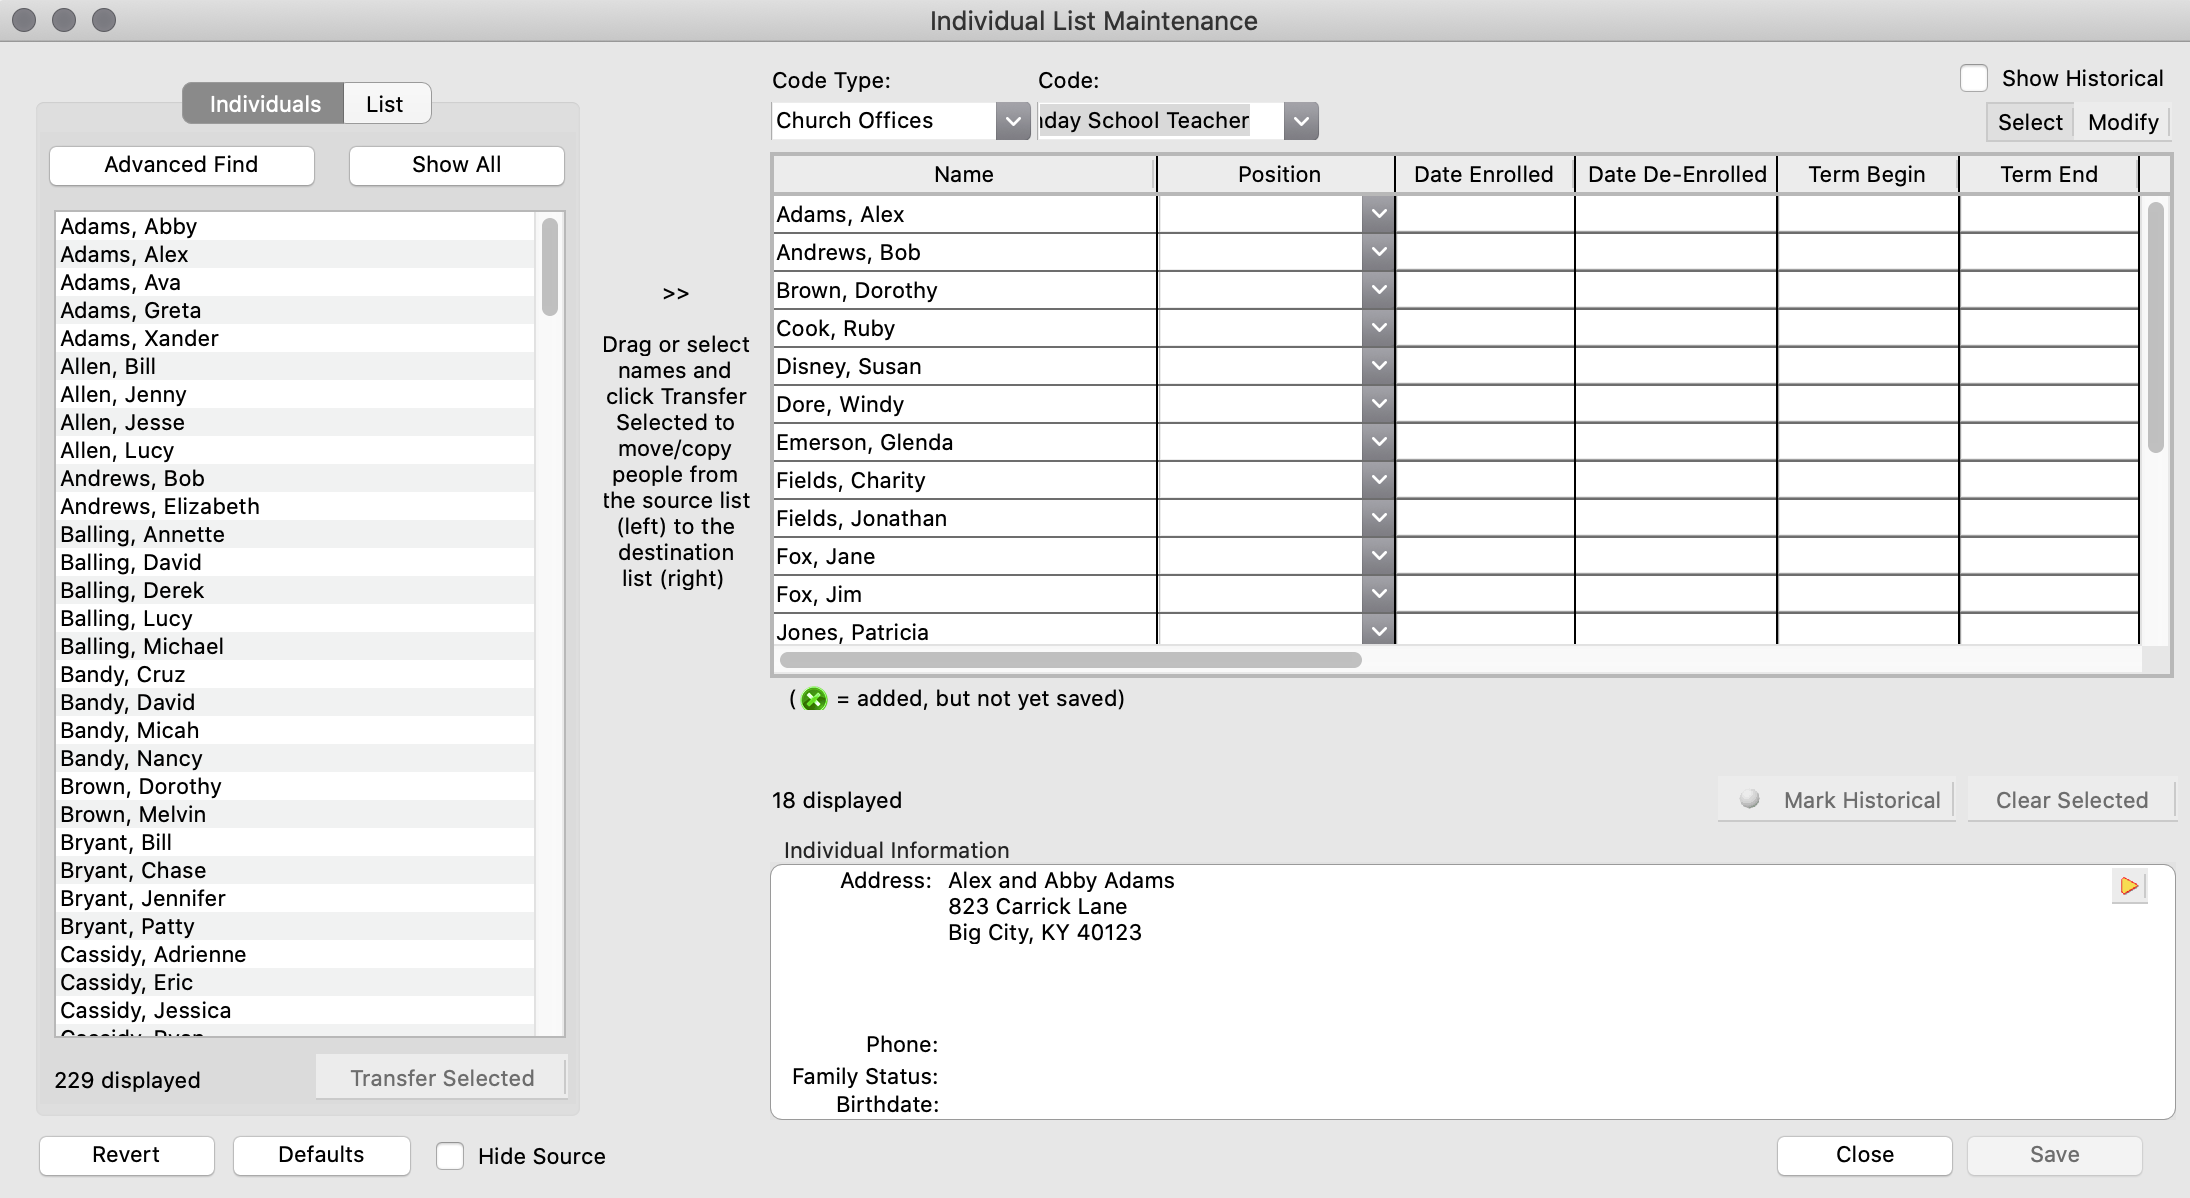2190x1198 pixels.
Task: Check the Hide Source checkbox
Action: pyautogui.click(x=450, y=1155)
